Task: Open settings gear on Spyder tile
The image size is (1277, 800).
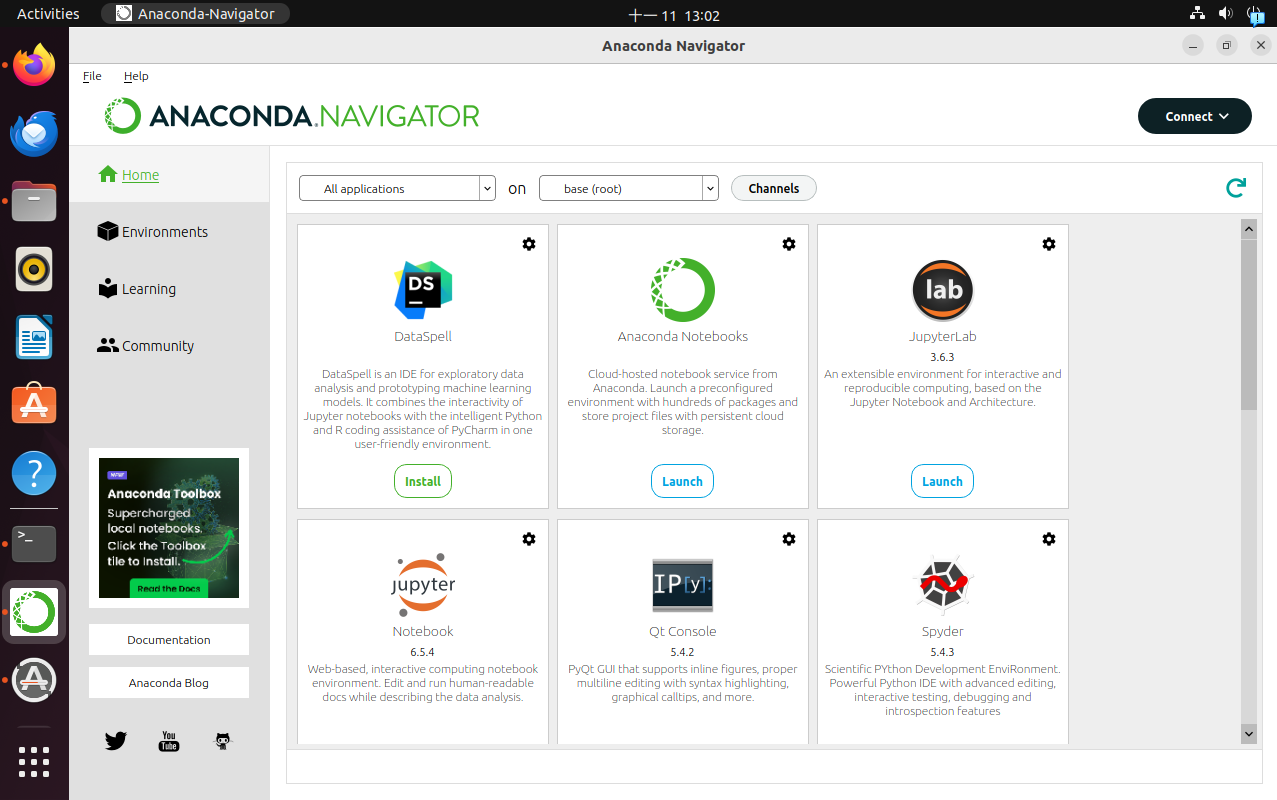Action: pos(1049,539)
